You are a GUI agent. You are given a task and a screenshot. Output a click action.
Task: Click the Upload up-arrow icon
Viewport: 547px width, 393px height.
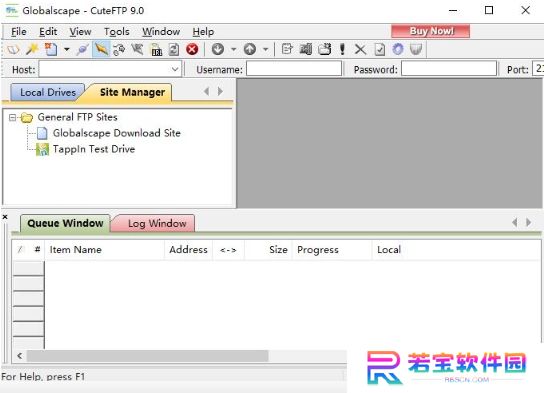250,49
